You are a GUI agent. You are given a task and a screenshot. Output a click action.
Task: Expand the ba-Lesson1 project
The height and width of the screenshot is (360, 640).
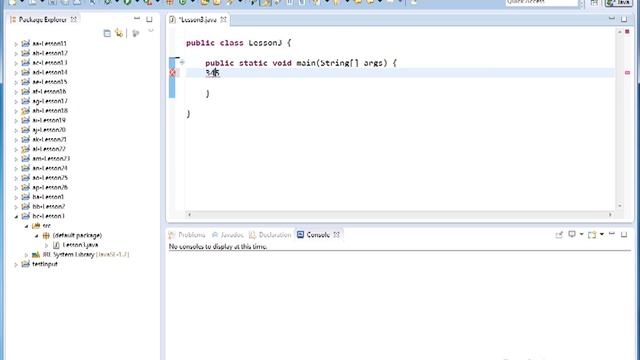(16, 197)
